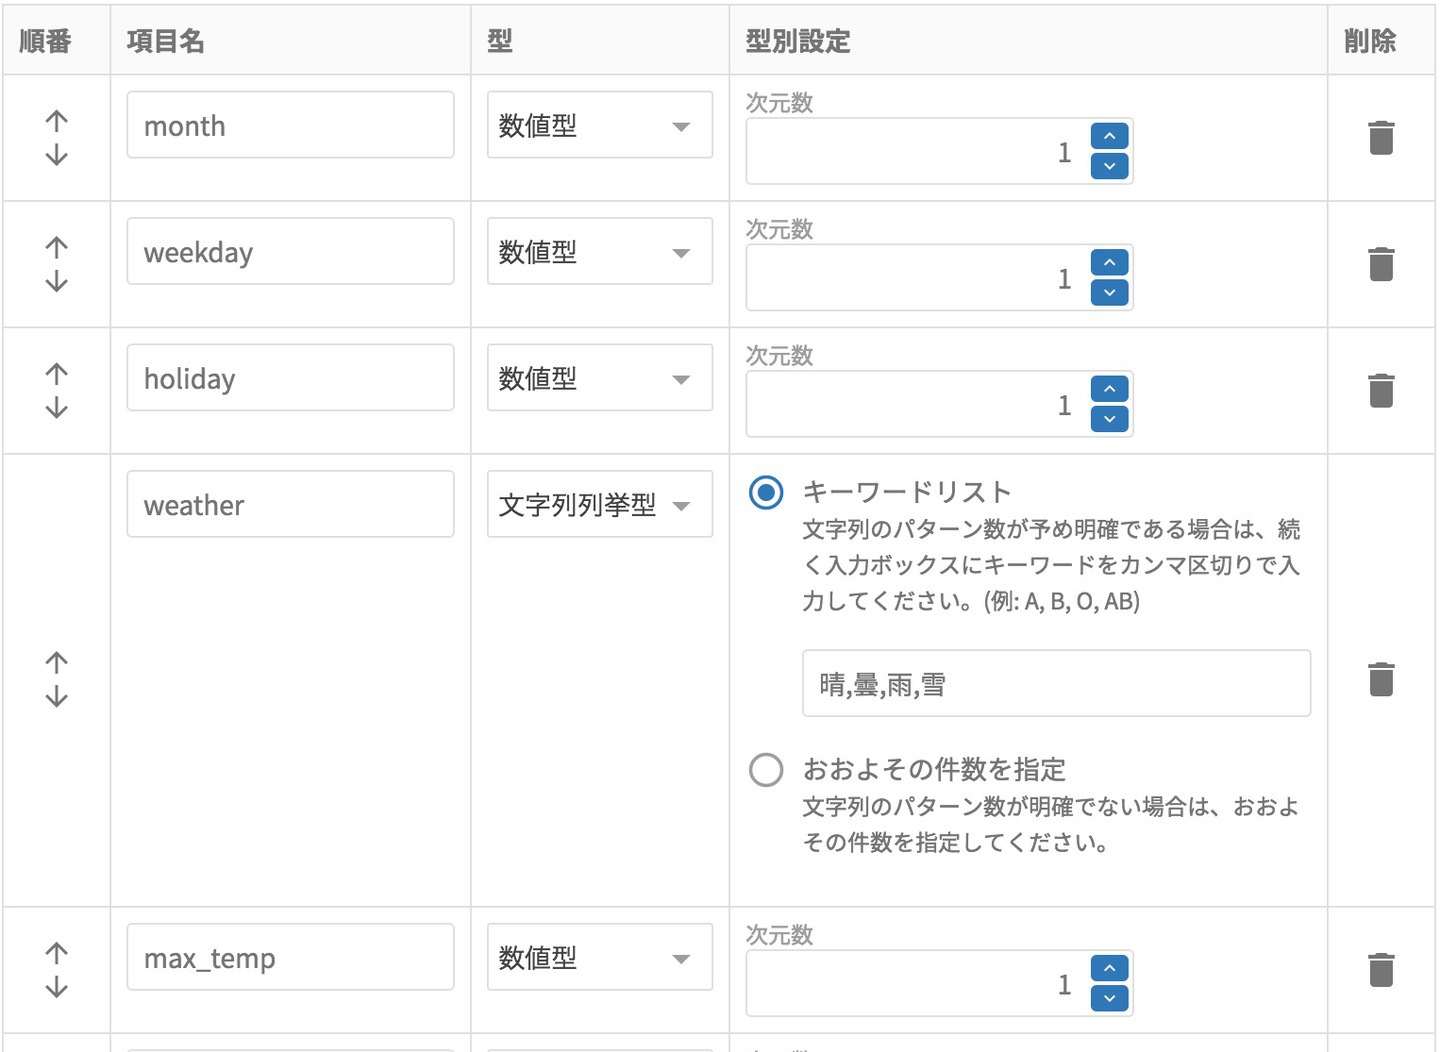The image size is (1440, 1052).
Task: Delete the weather row with trash icon
Action: pyautogui.click(x=1381, y=679)
